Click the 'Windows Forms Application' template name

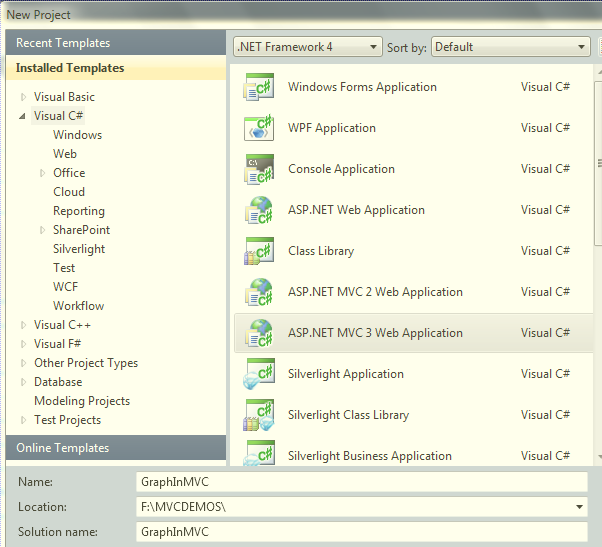pyautogui.click(x=362, y=87)
